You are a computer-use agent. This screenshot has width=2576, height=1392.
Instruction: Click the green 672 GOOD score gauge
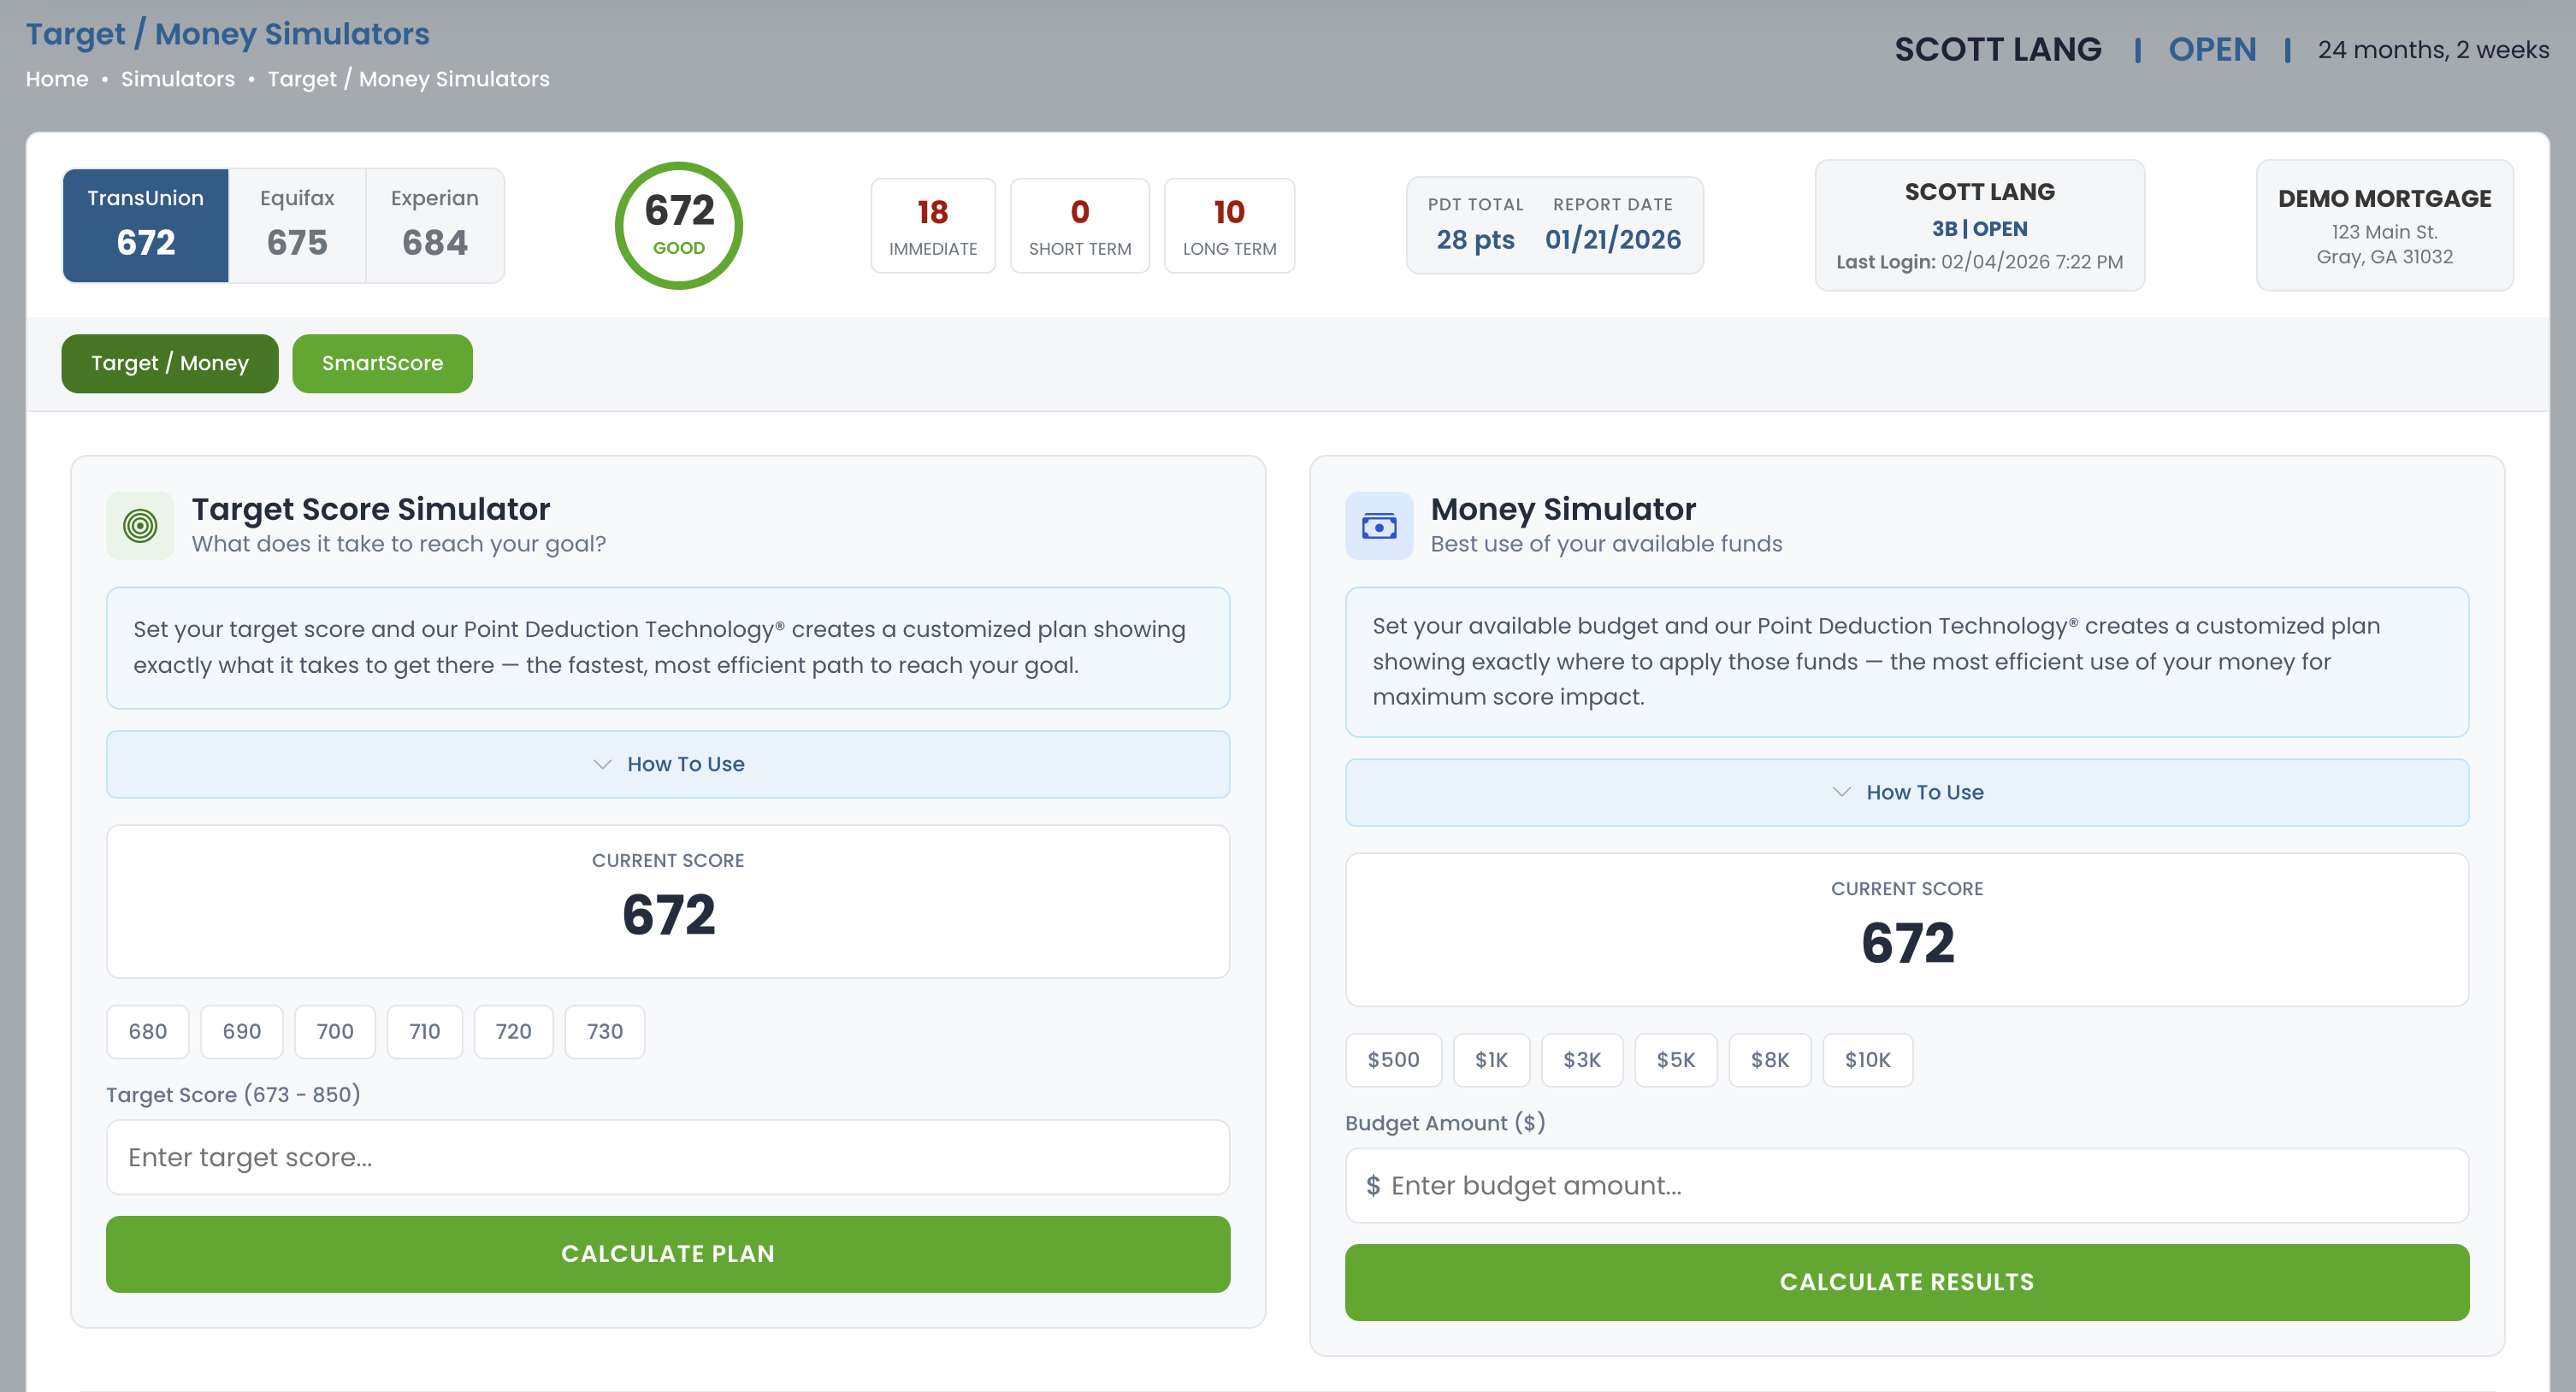678,225
